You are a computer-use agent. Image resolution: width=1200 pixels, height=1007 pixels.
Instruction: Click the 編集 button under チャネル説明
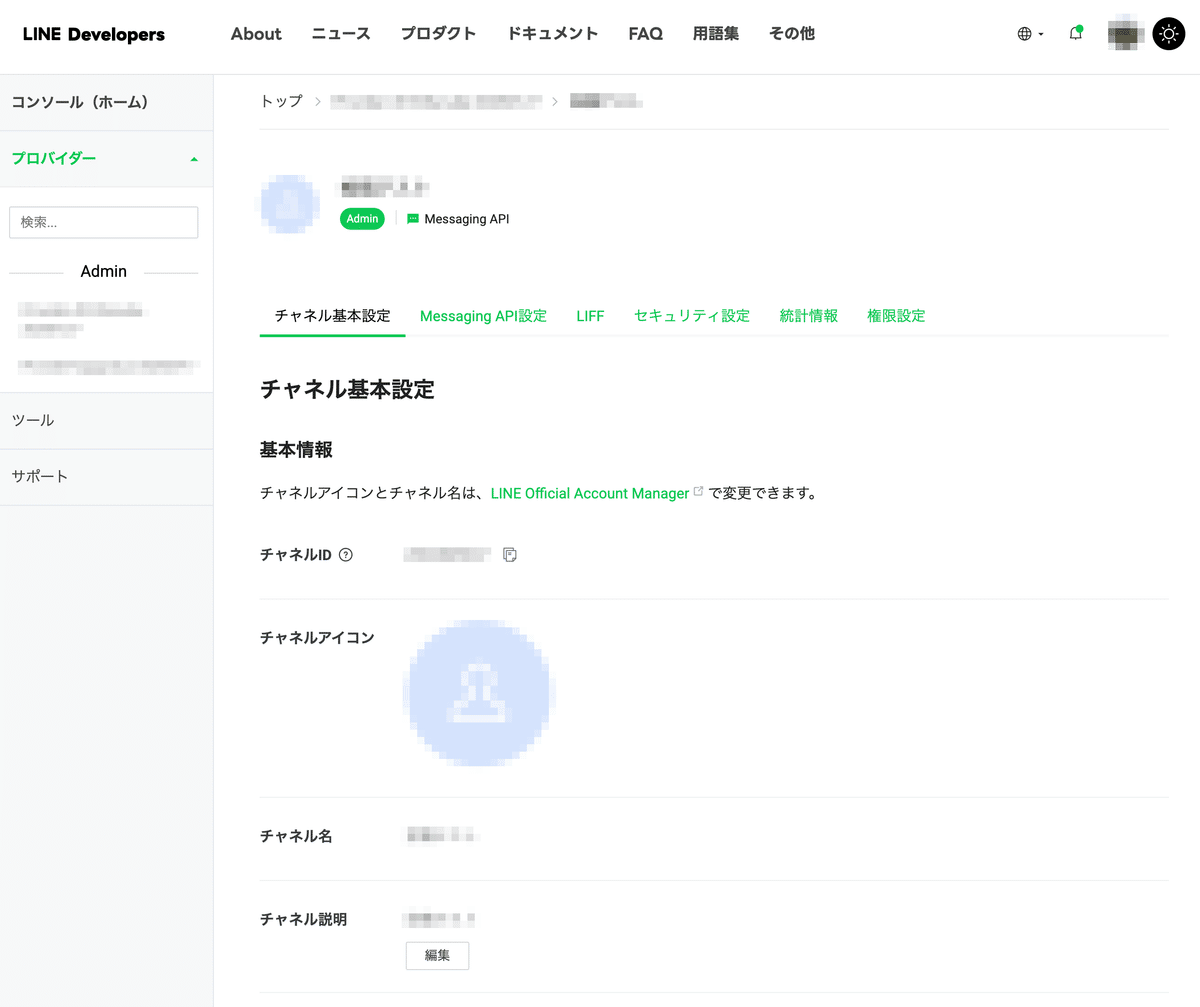click(437, 955)
